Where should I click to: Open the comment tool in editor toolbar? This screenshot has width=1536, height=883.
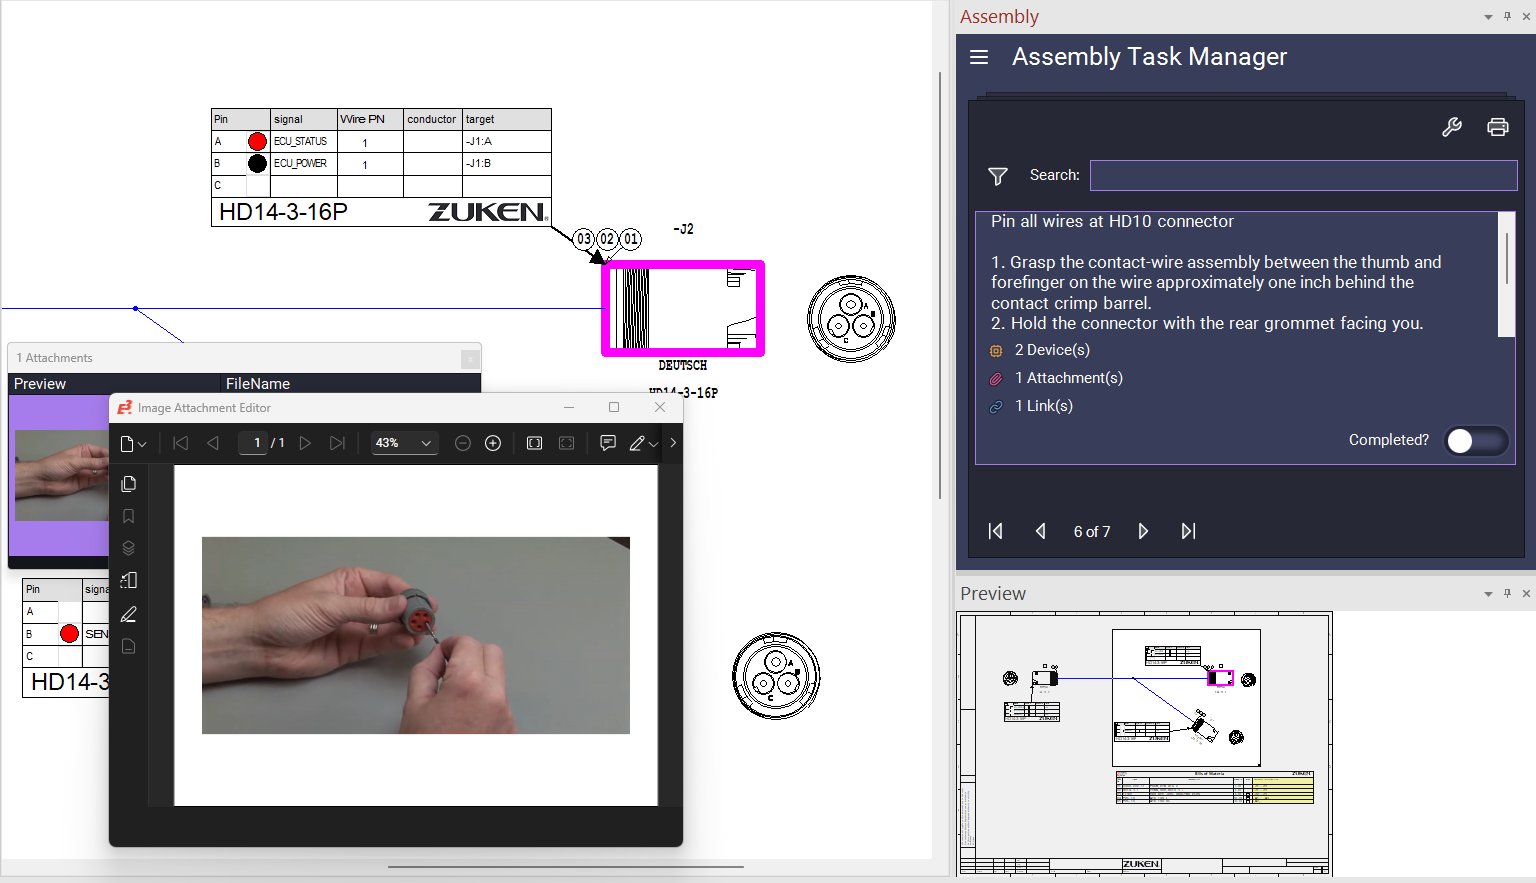click(x=607, y=443)
